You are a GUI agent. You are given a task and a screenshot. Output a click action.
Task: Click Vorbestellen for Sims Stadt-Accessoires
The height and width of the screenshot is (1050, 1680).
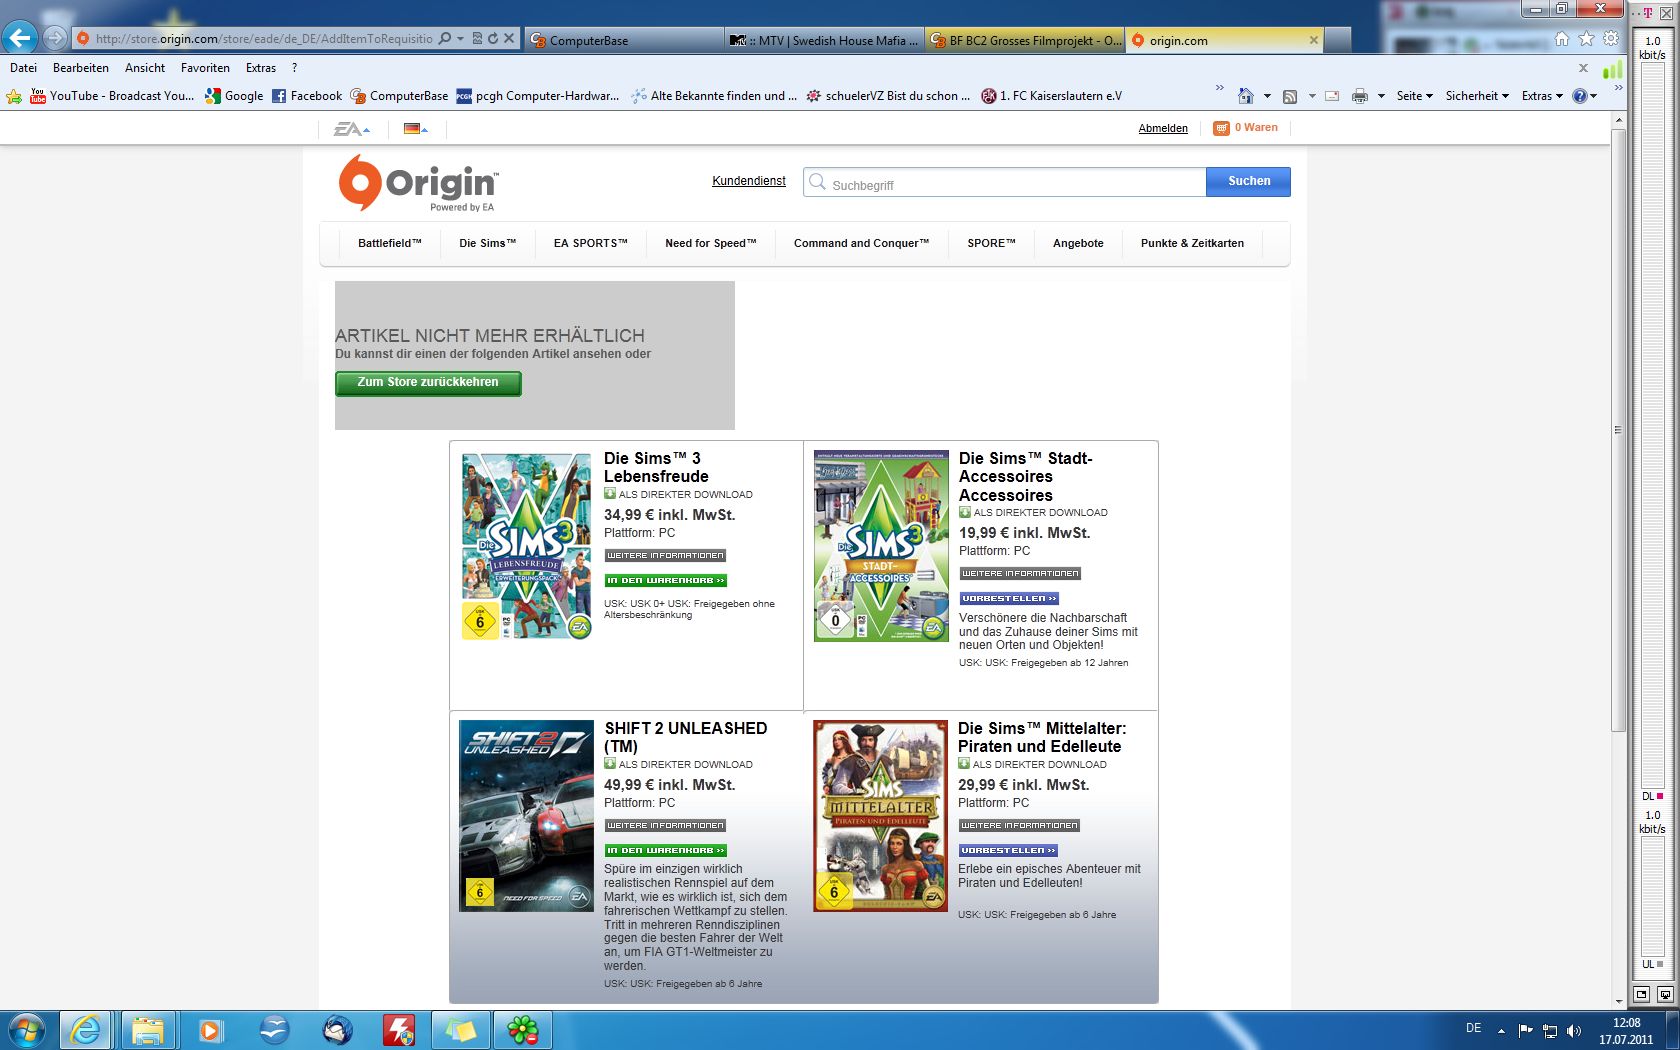coord(1009,598)
